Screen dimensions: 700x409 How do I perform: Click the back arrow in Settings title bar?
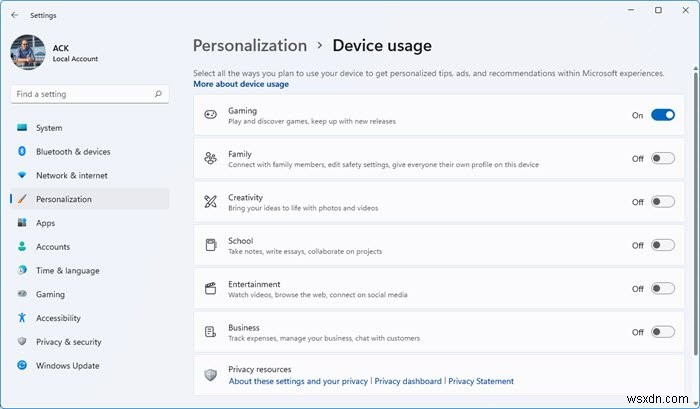14,15
